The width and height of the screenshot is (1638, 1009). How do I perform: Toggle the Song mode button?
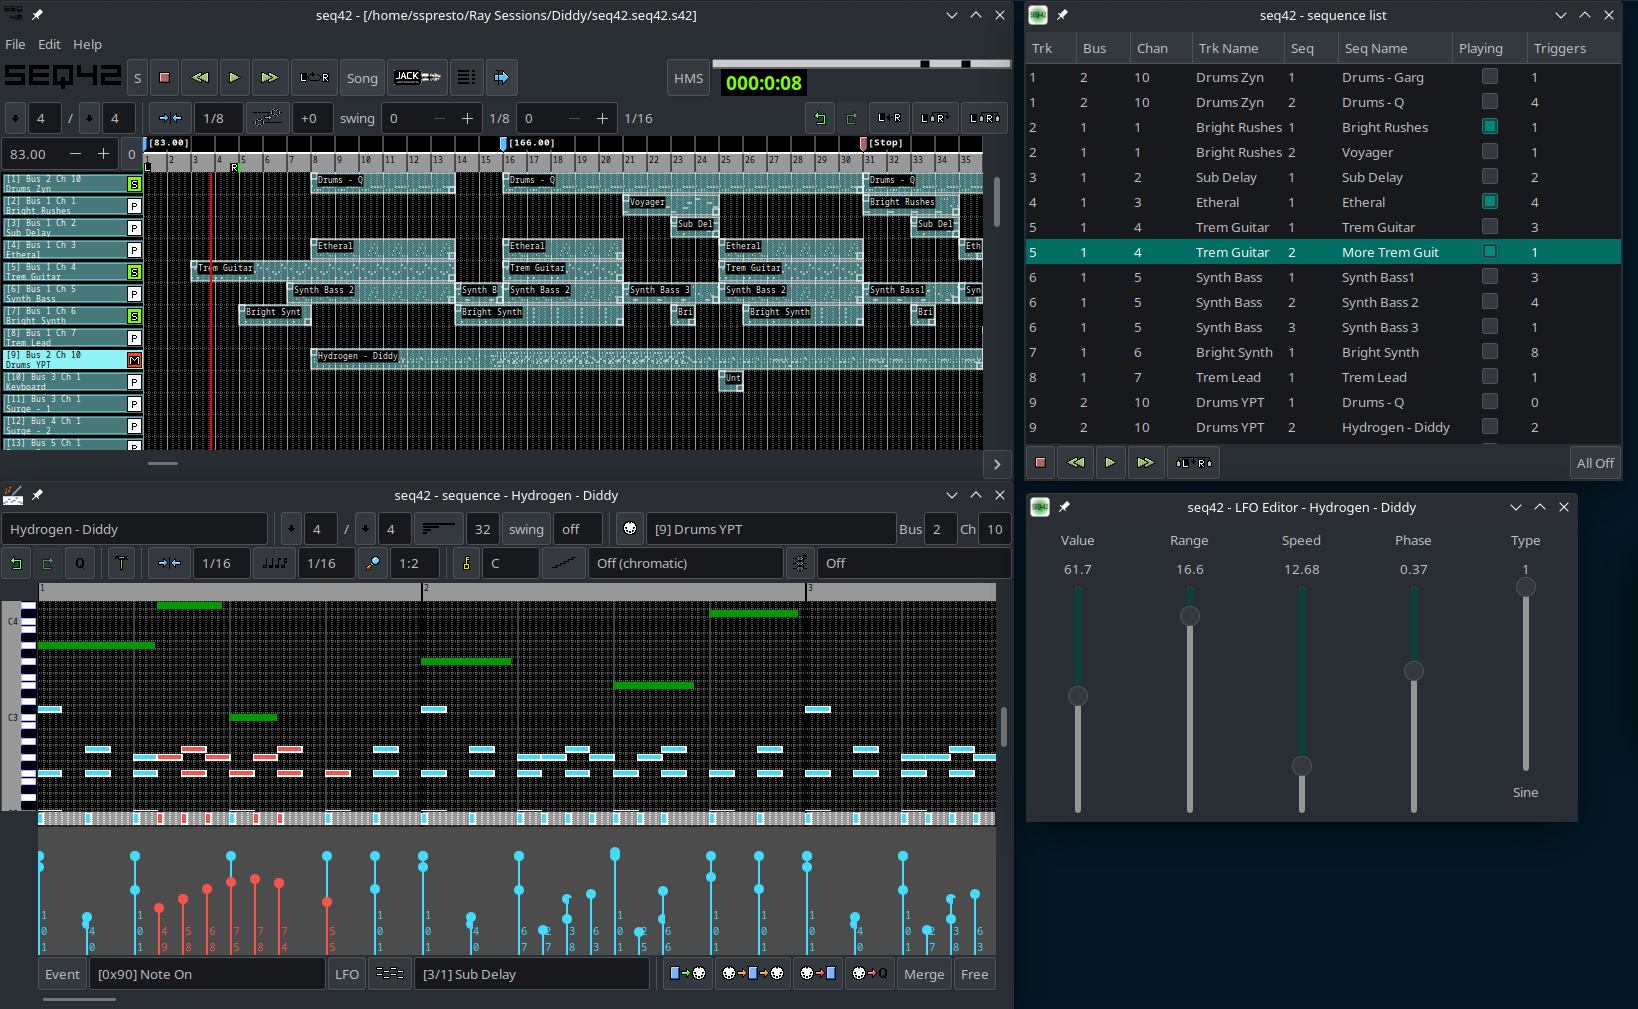pyautogui.click(x=362, y=78)
